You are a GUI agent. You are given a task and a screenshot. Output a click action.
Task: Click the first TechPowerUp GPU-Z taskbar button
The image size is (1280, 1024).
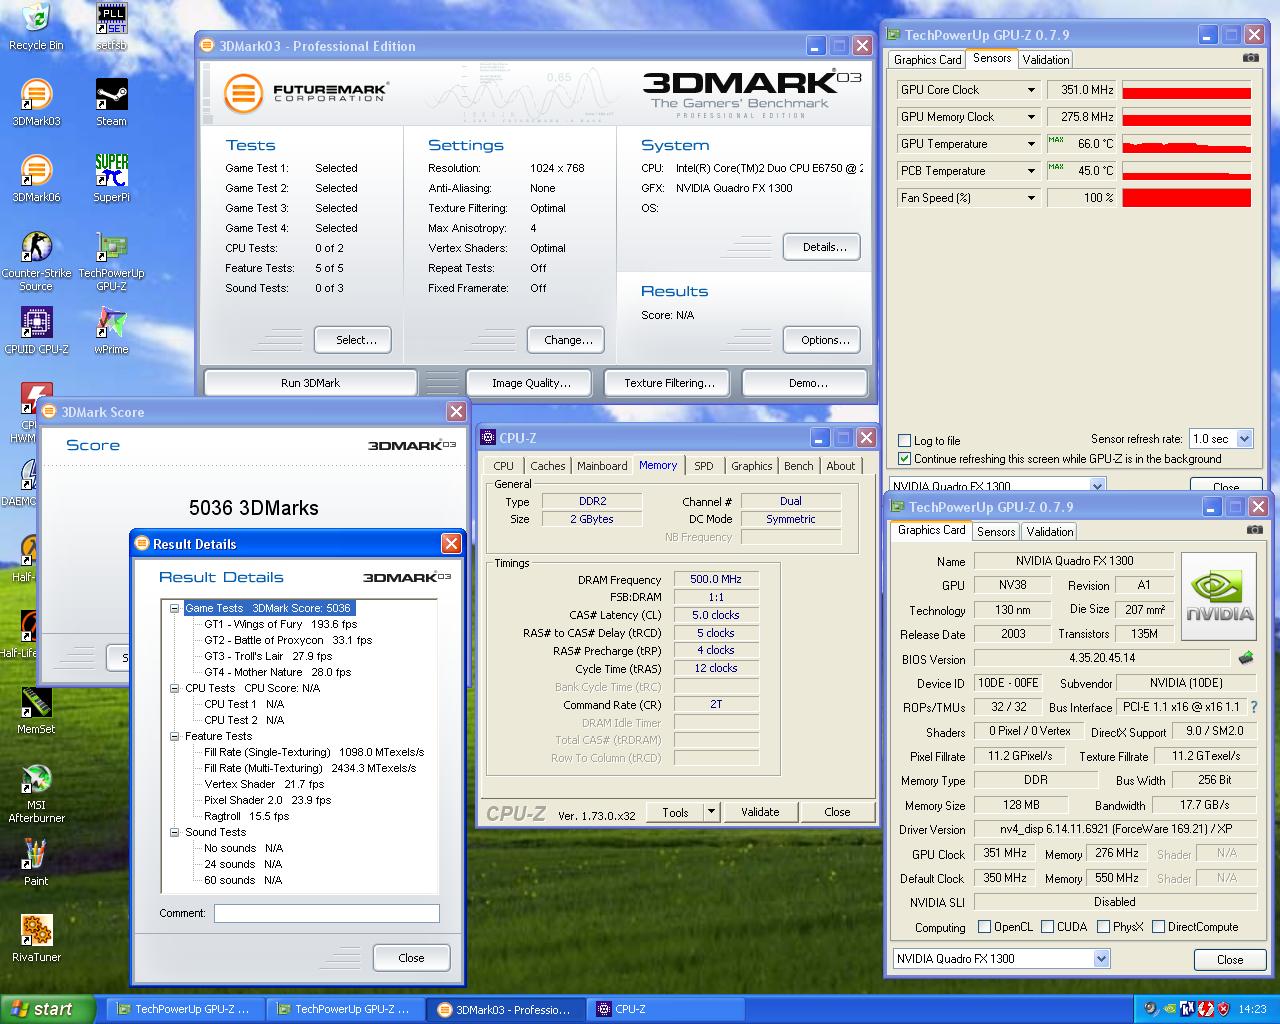click(x=184, y=1009)
